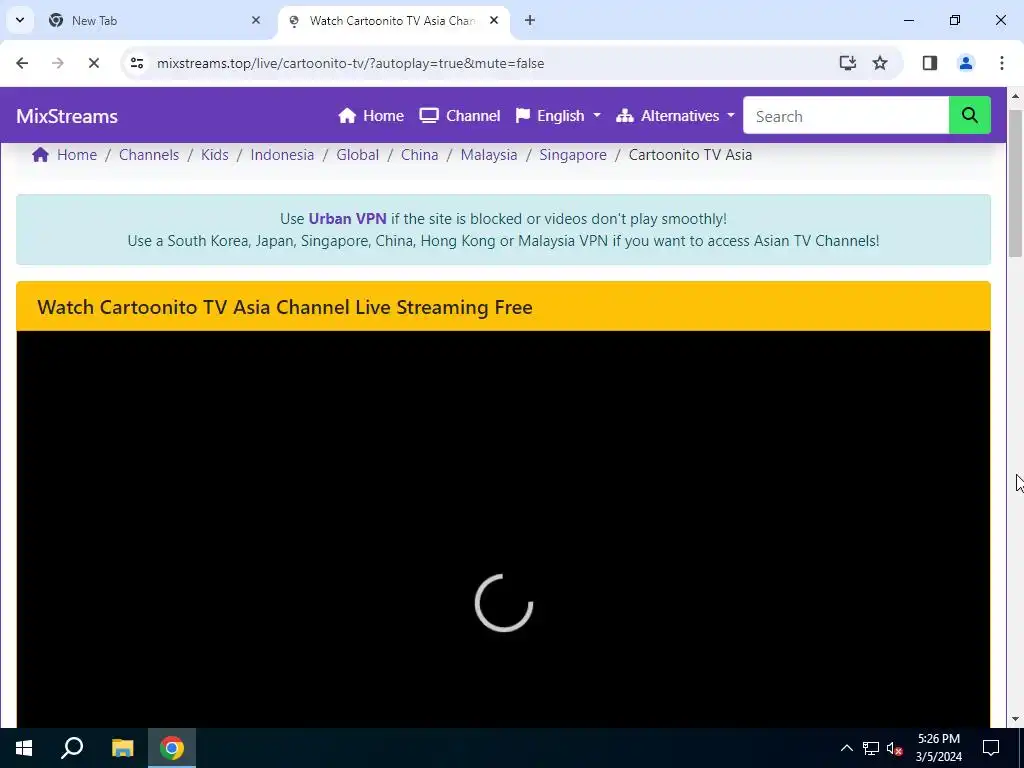Open the network tray icon

pos(871,748)
